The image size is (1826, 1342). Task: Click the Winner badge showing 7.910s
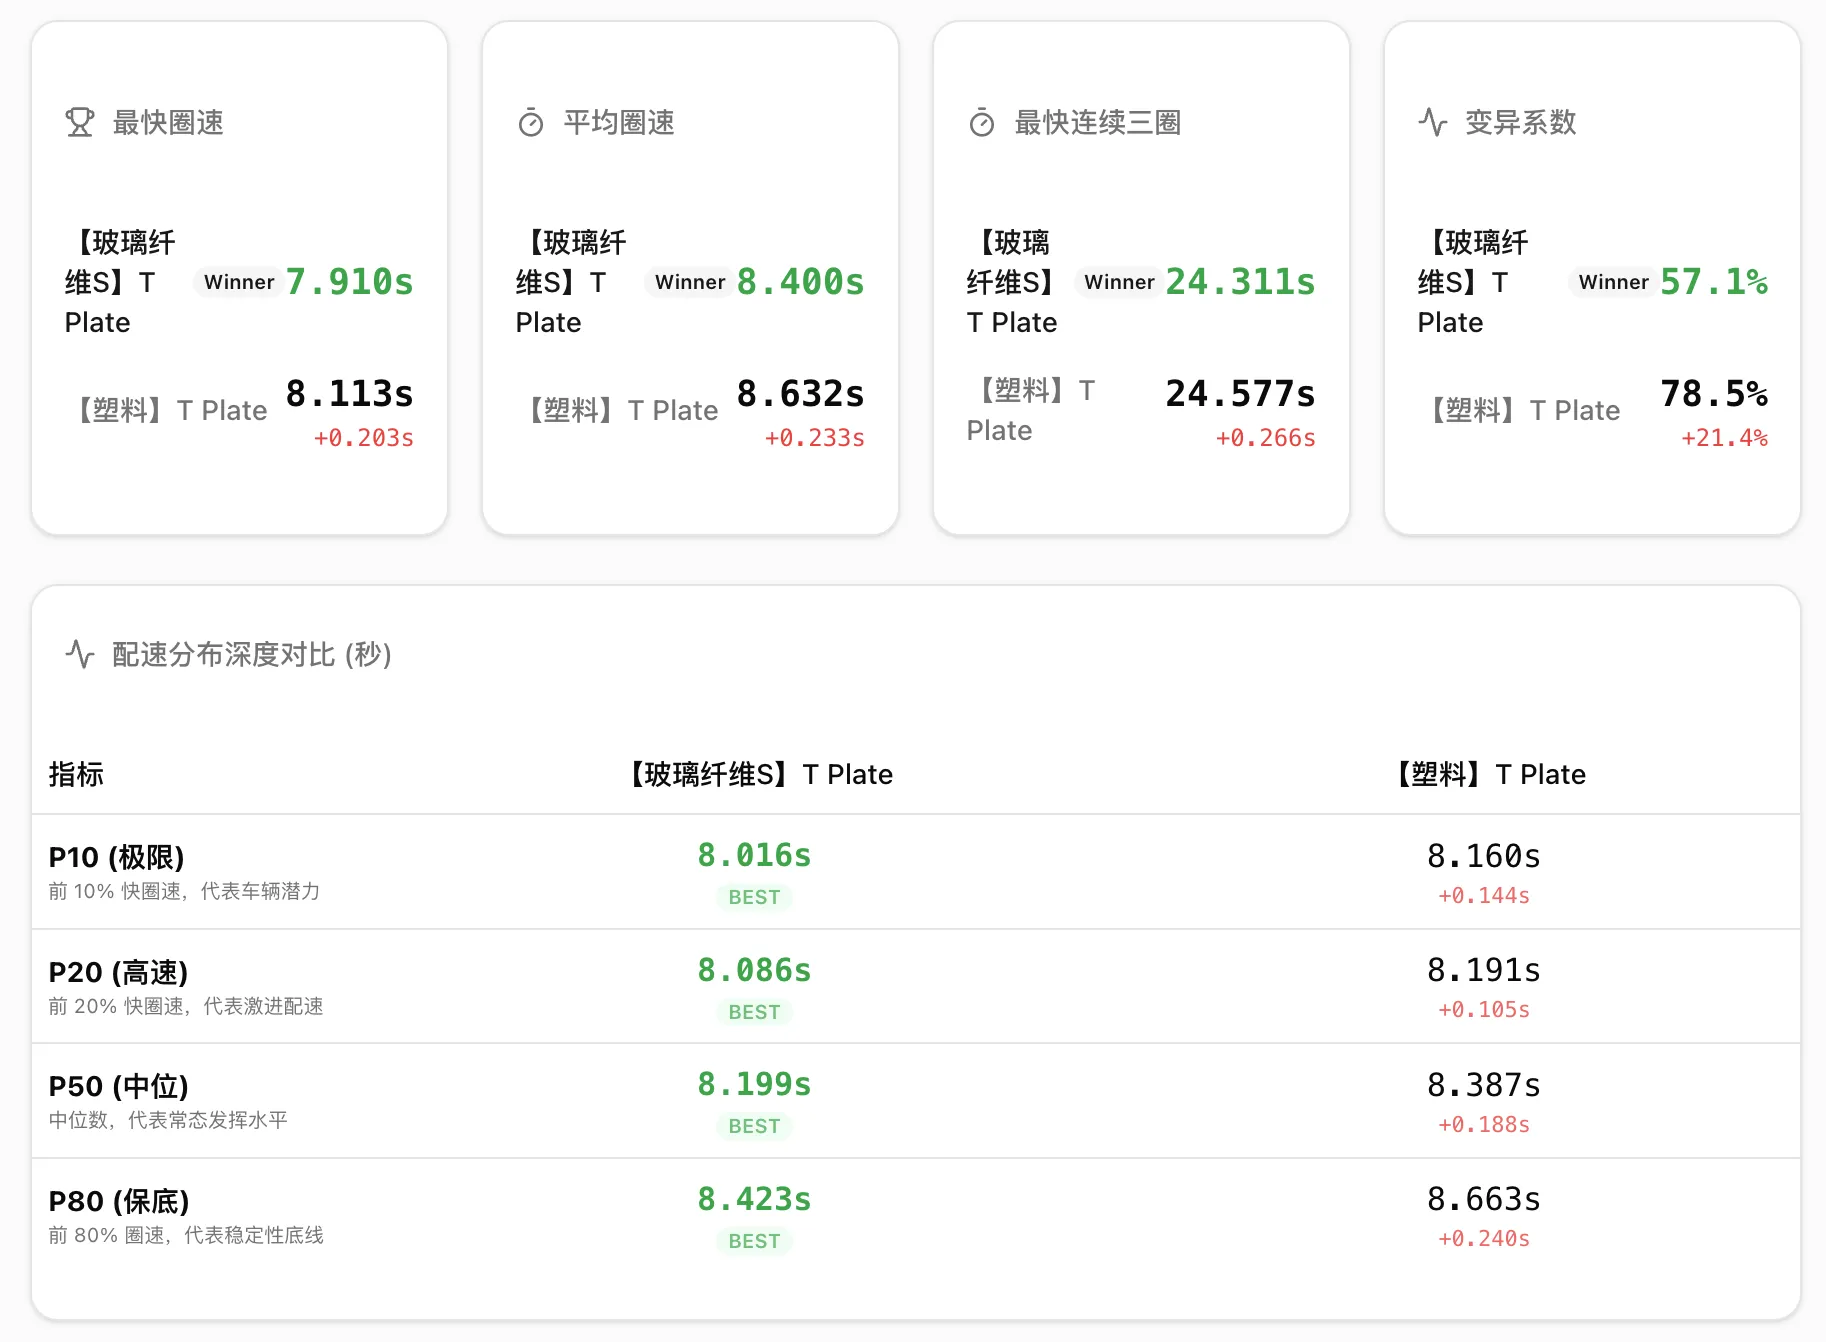pos(238,282)
